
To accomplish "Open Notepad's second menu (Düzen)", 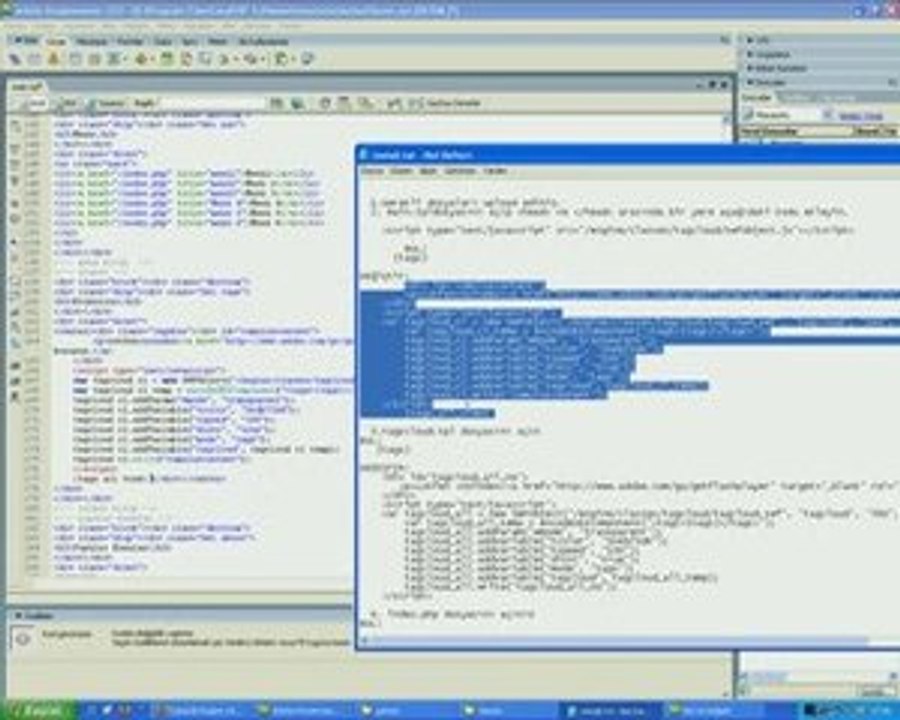I will [x=401, y=171].
